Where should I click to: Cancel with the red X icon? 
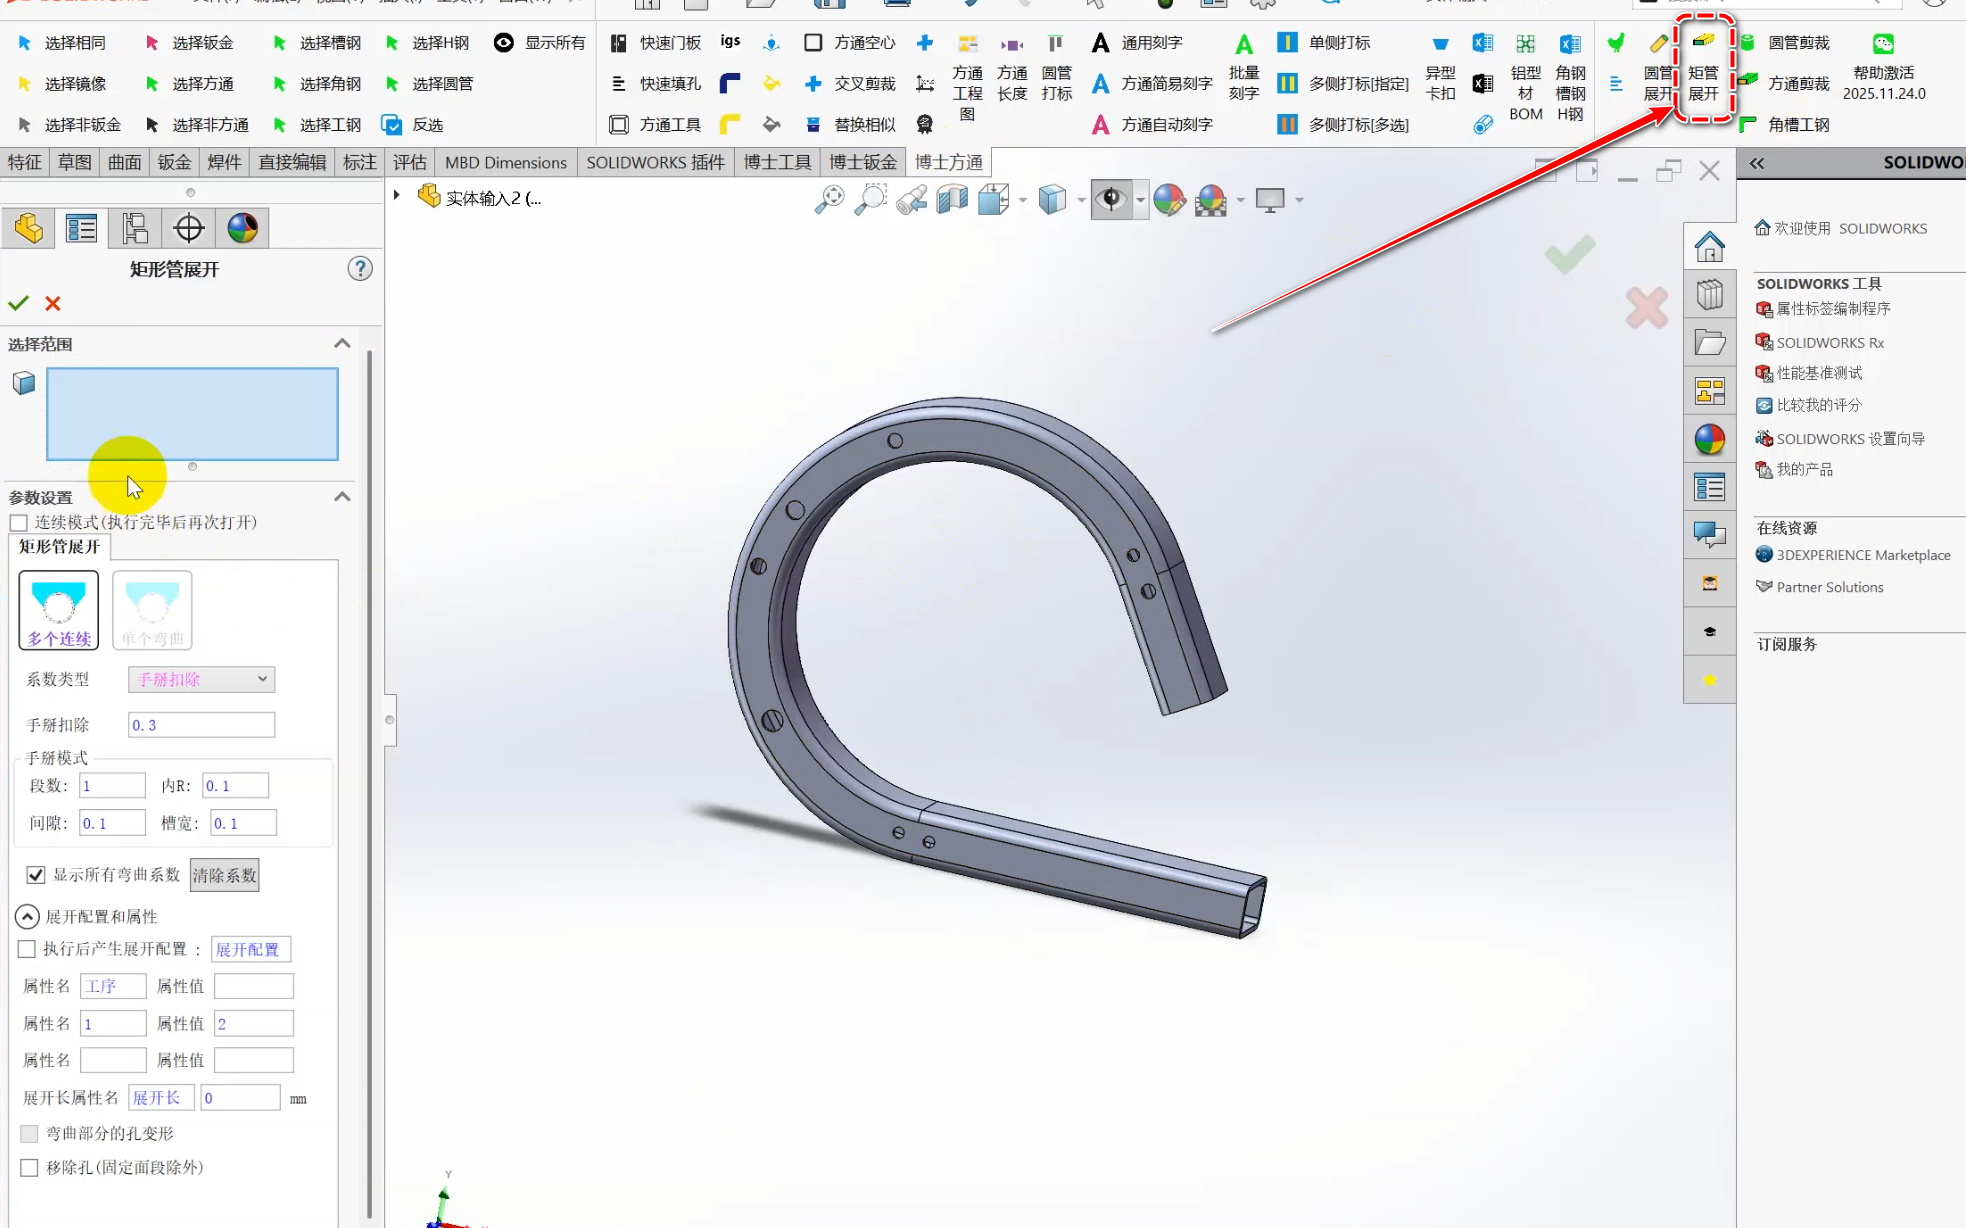tap(53, 303)
